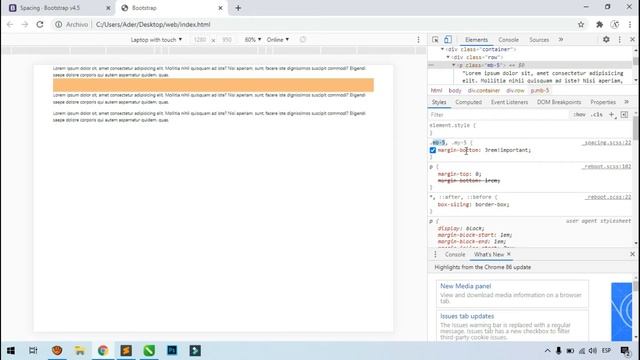
Task: Click the styles Filter input field
Action: [499, 115]
